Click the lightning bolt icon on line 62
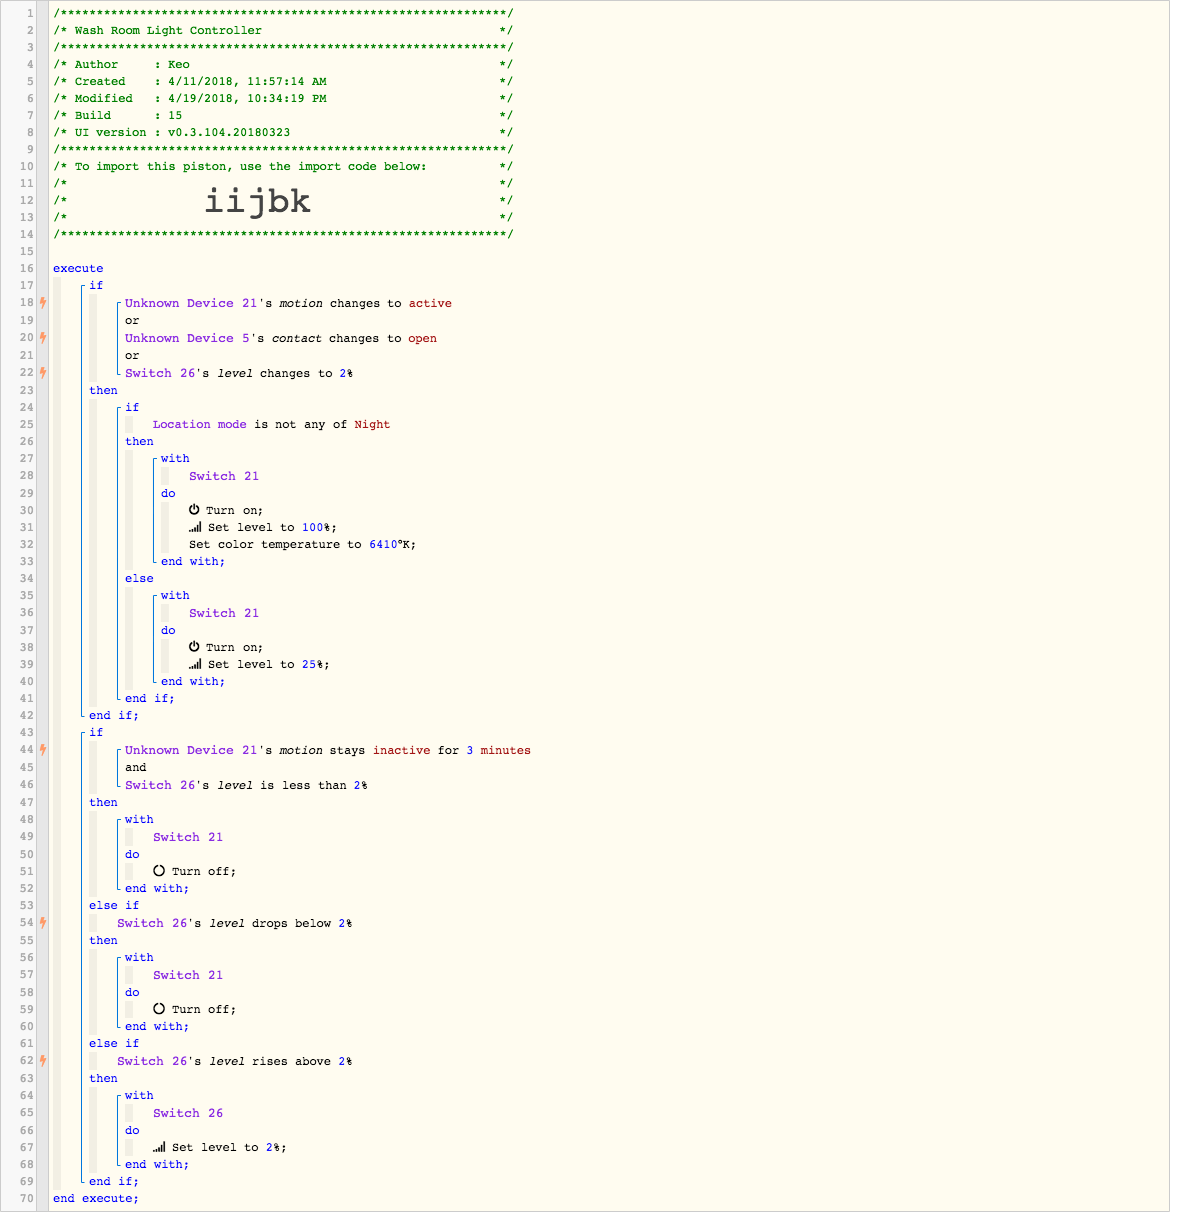Image resolution: width=1178 pixels, height=1220 pixels. pos(43,1061)
